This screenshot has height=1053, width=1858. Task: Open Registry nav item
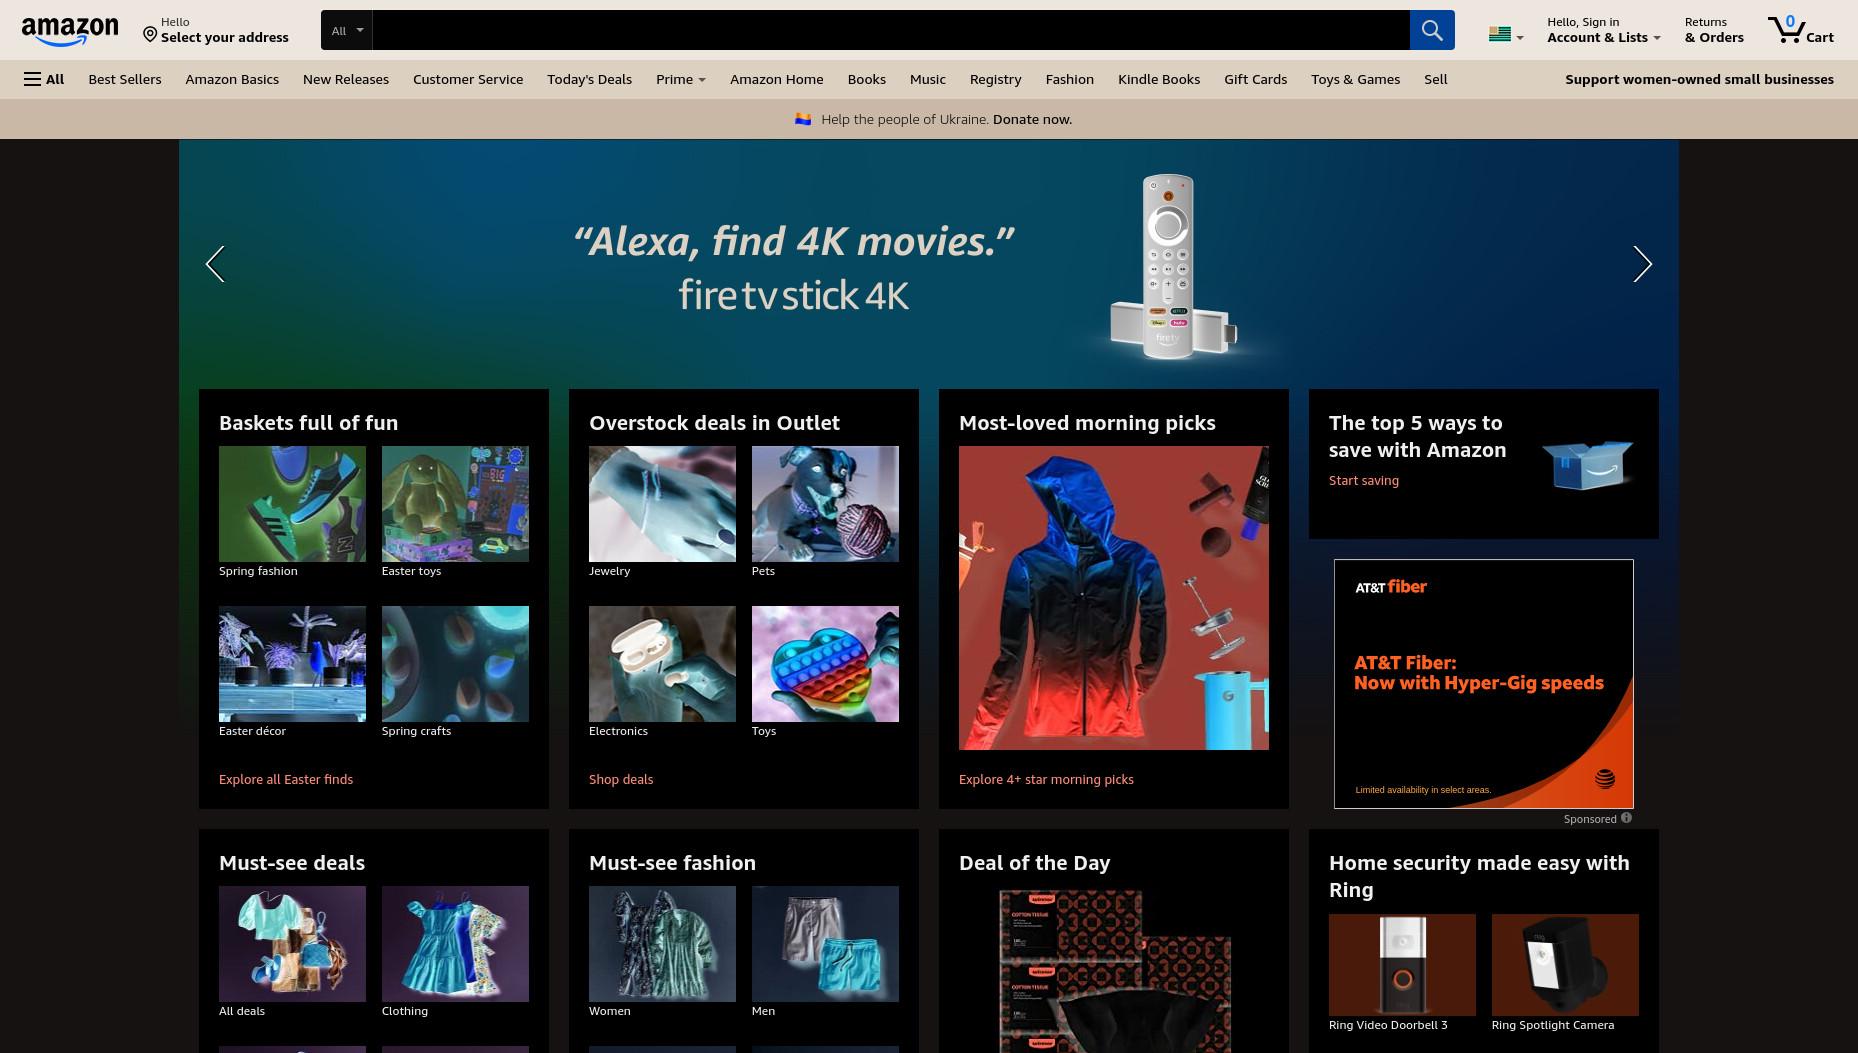(995, 79)
